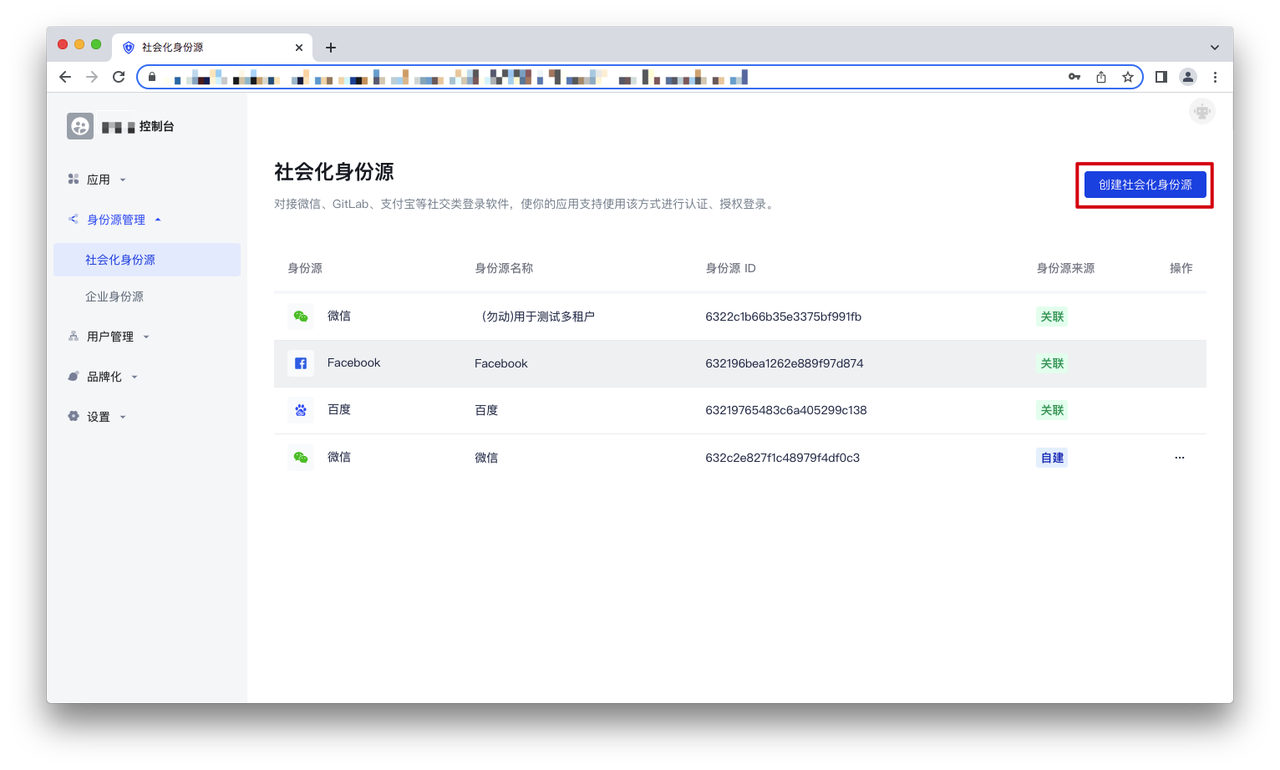Image resolution: width=1280 pixels, height=770 pixels.
Task: Click the console logo in sidebar header
Action: pyautogui.click(x=80, y=126)
